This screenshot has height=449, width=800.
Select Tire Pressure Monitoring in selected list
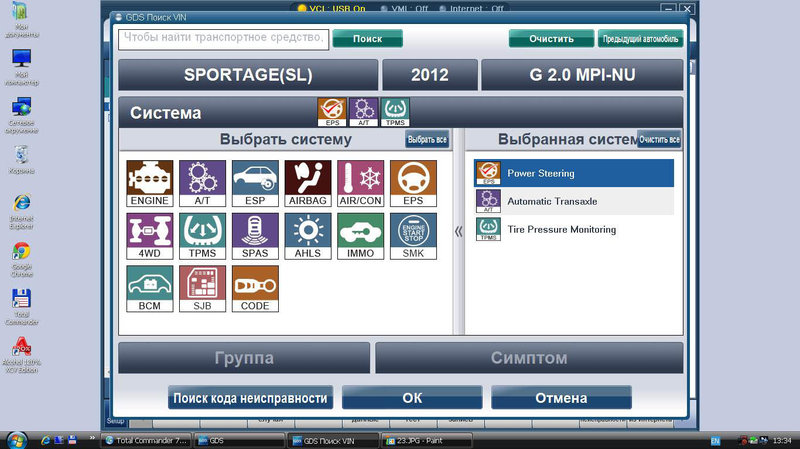(574, 229)
